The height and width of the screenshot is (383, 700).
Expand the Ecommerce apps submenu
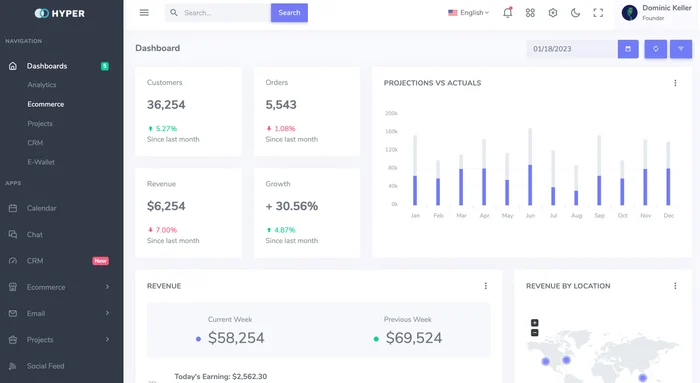59,287
